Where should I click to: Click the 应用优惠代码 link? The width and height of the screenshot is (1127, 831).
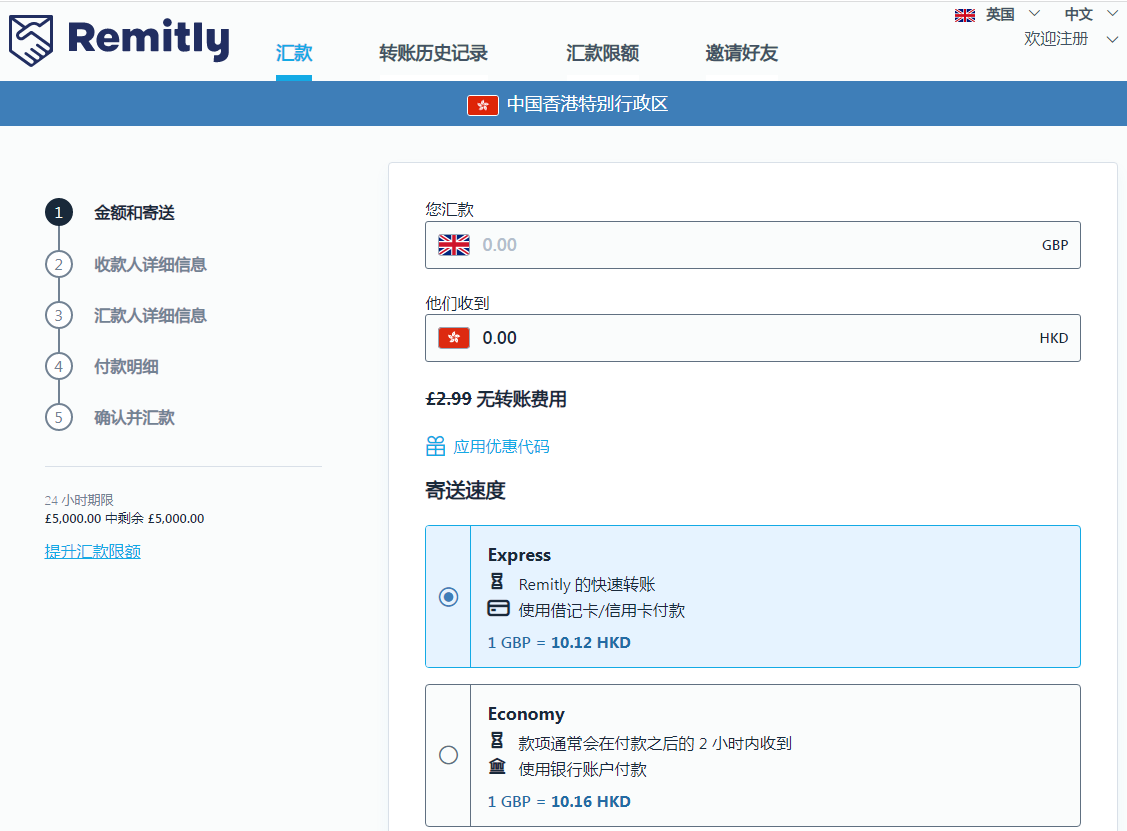coord(501,447)
